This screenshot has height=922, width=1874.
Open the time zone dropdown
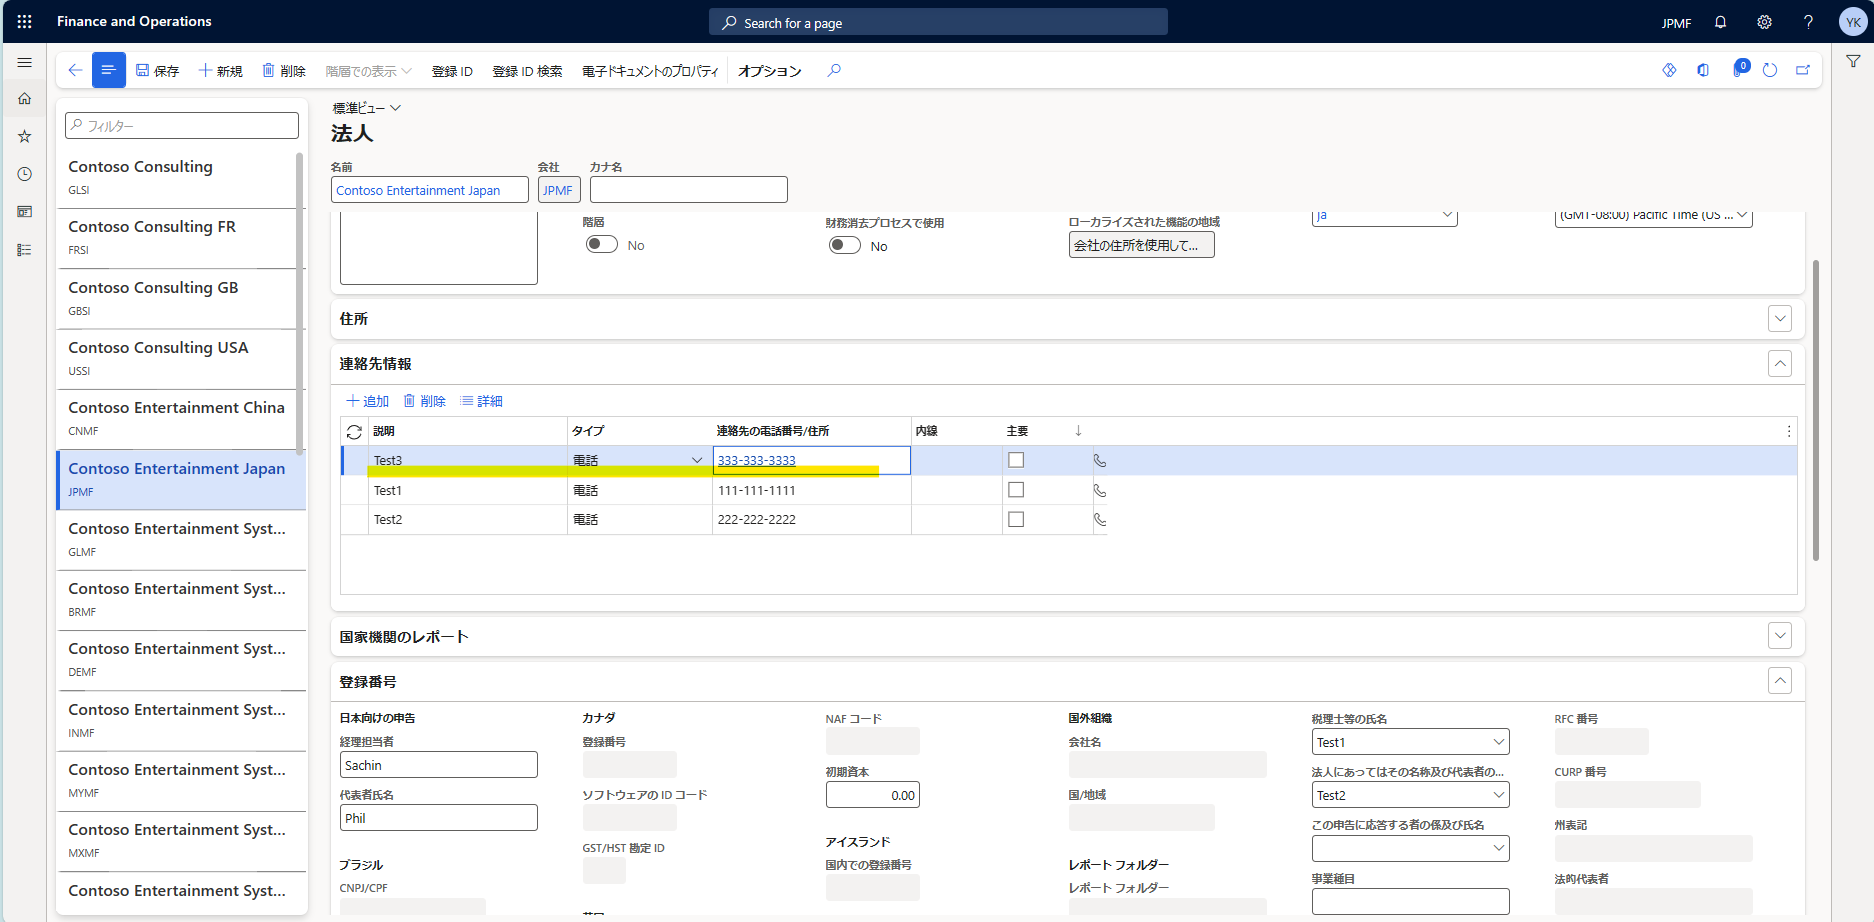1742,216
